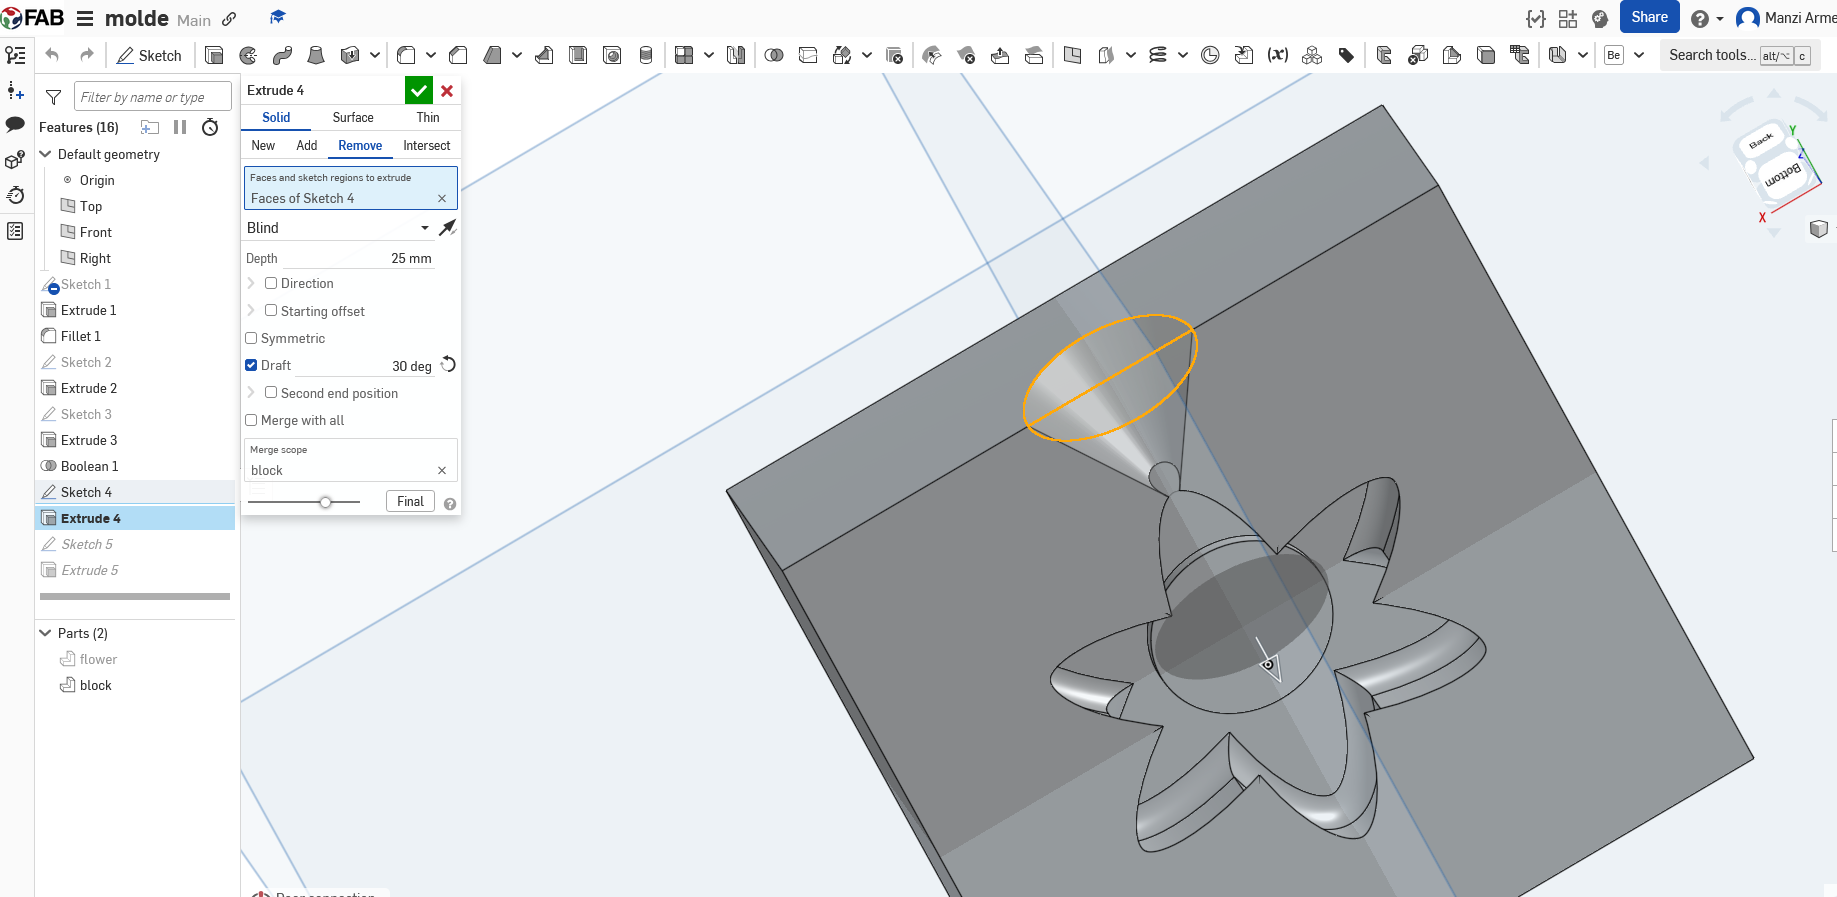Select the Solid tab
The width and height of the screenshot is (1837, 897).
coord(276,117)
